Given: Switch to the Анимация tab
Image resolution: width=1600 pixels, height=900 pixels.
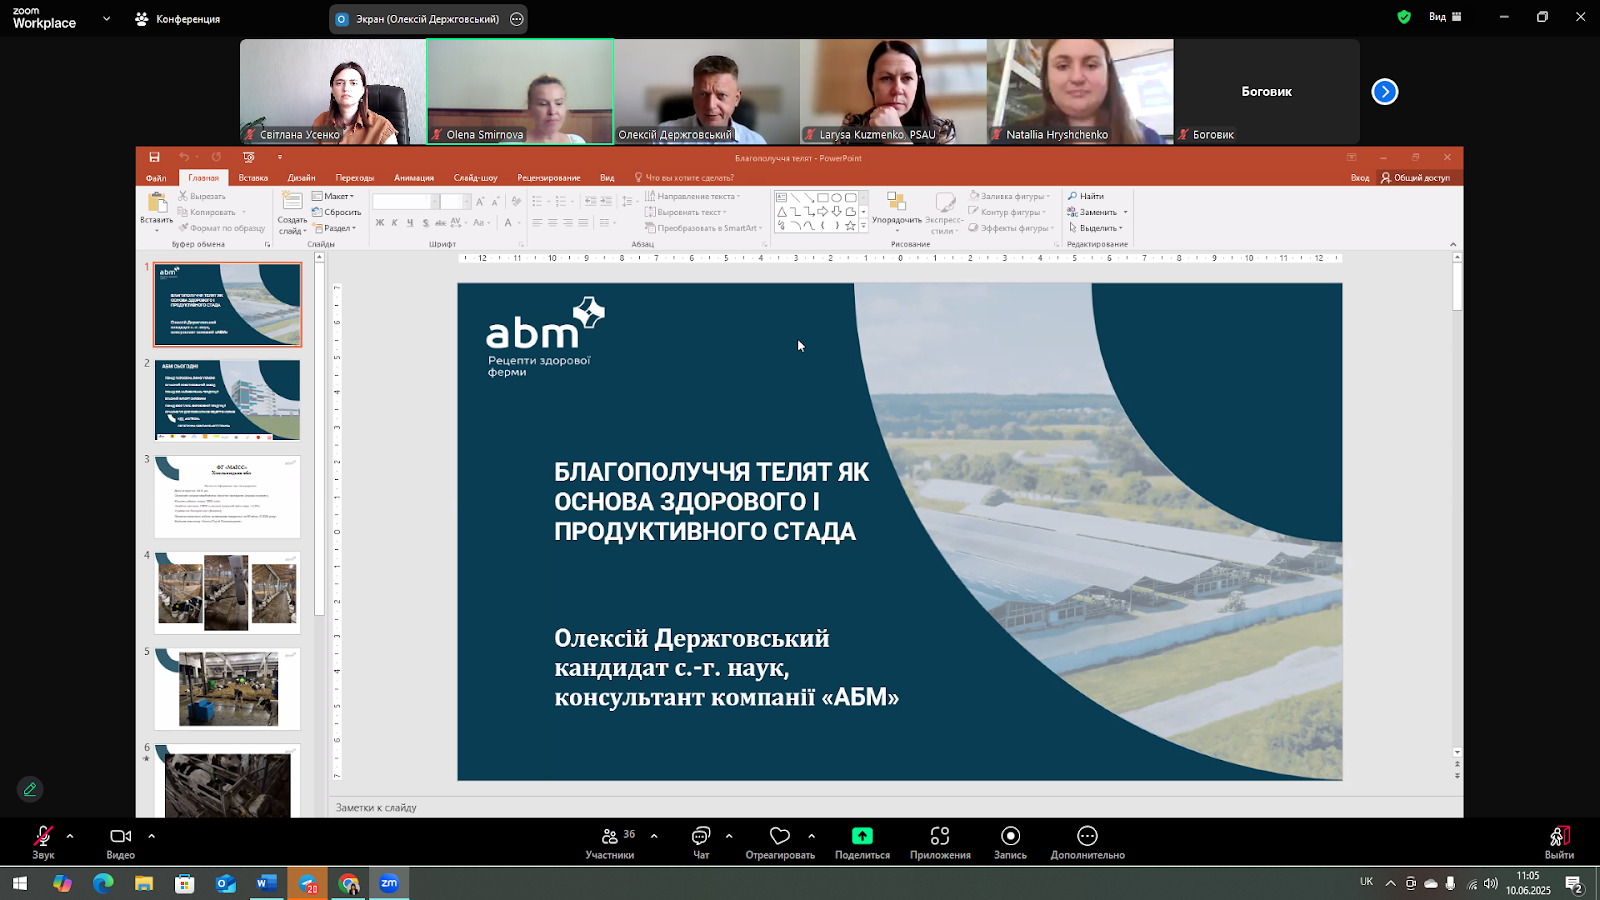Looking at the screenshot, I should [414, 178].
